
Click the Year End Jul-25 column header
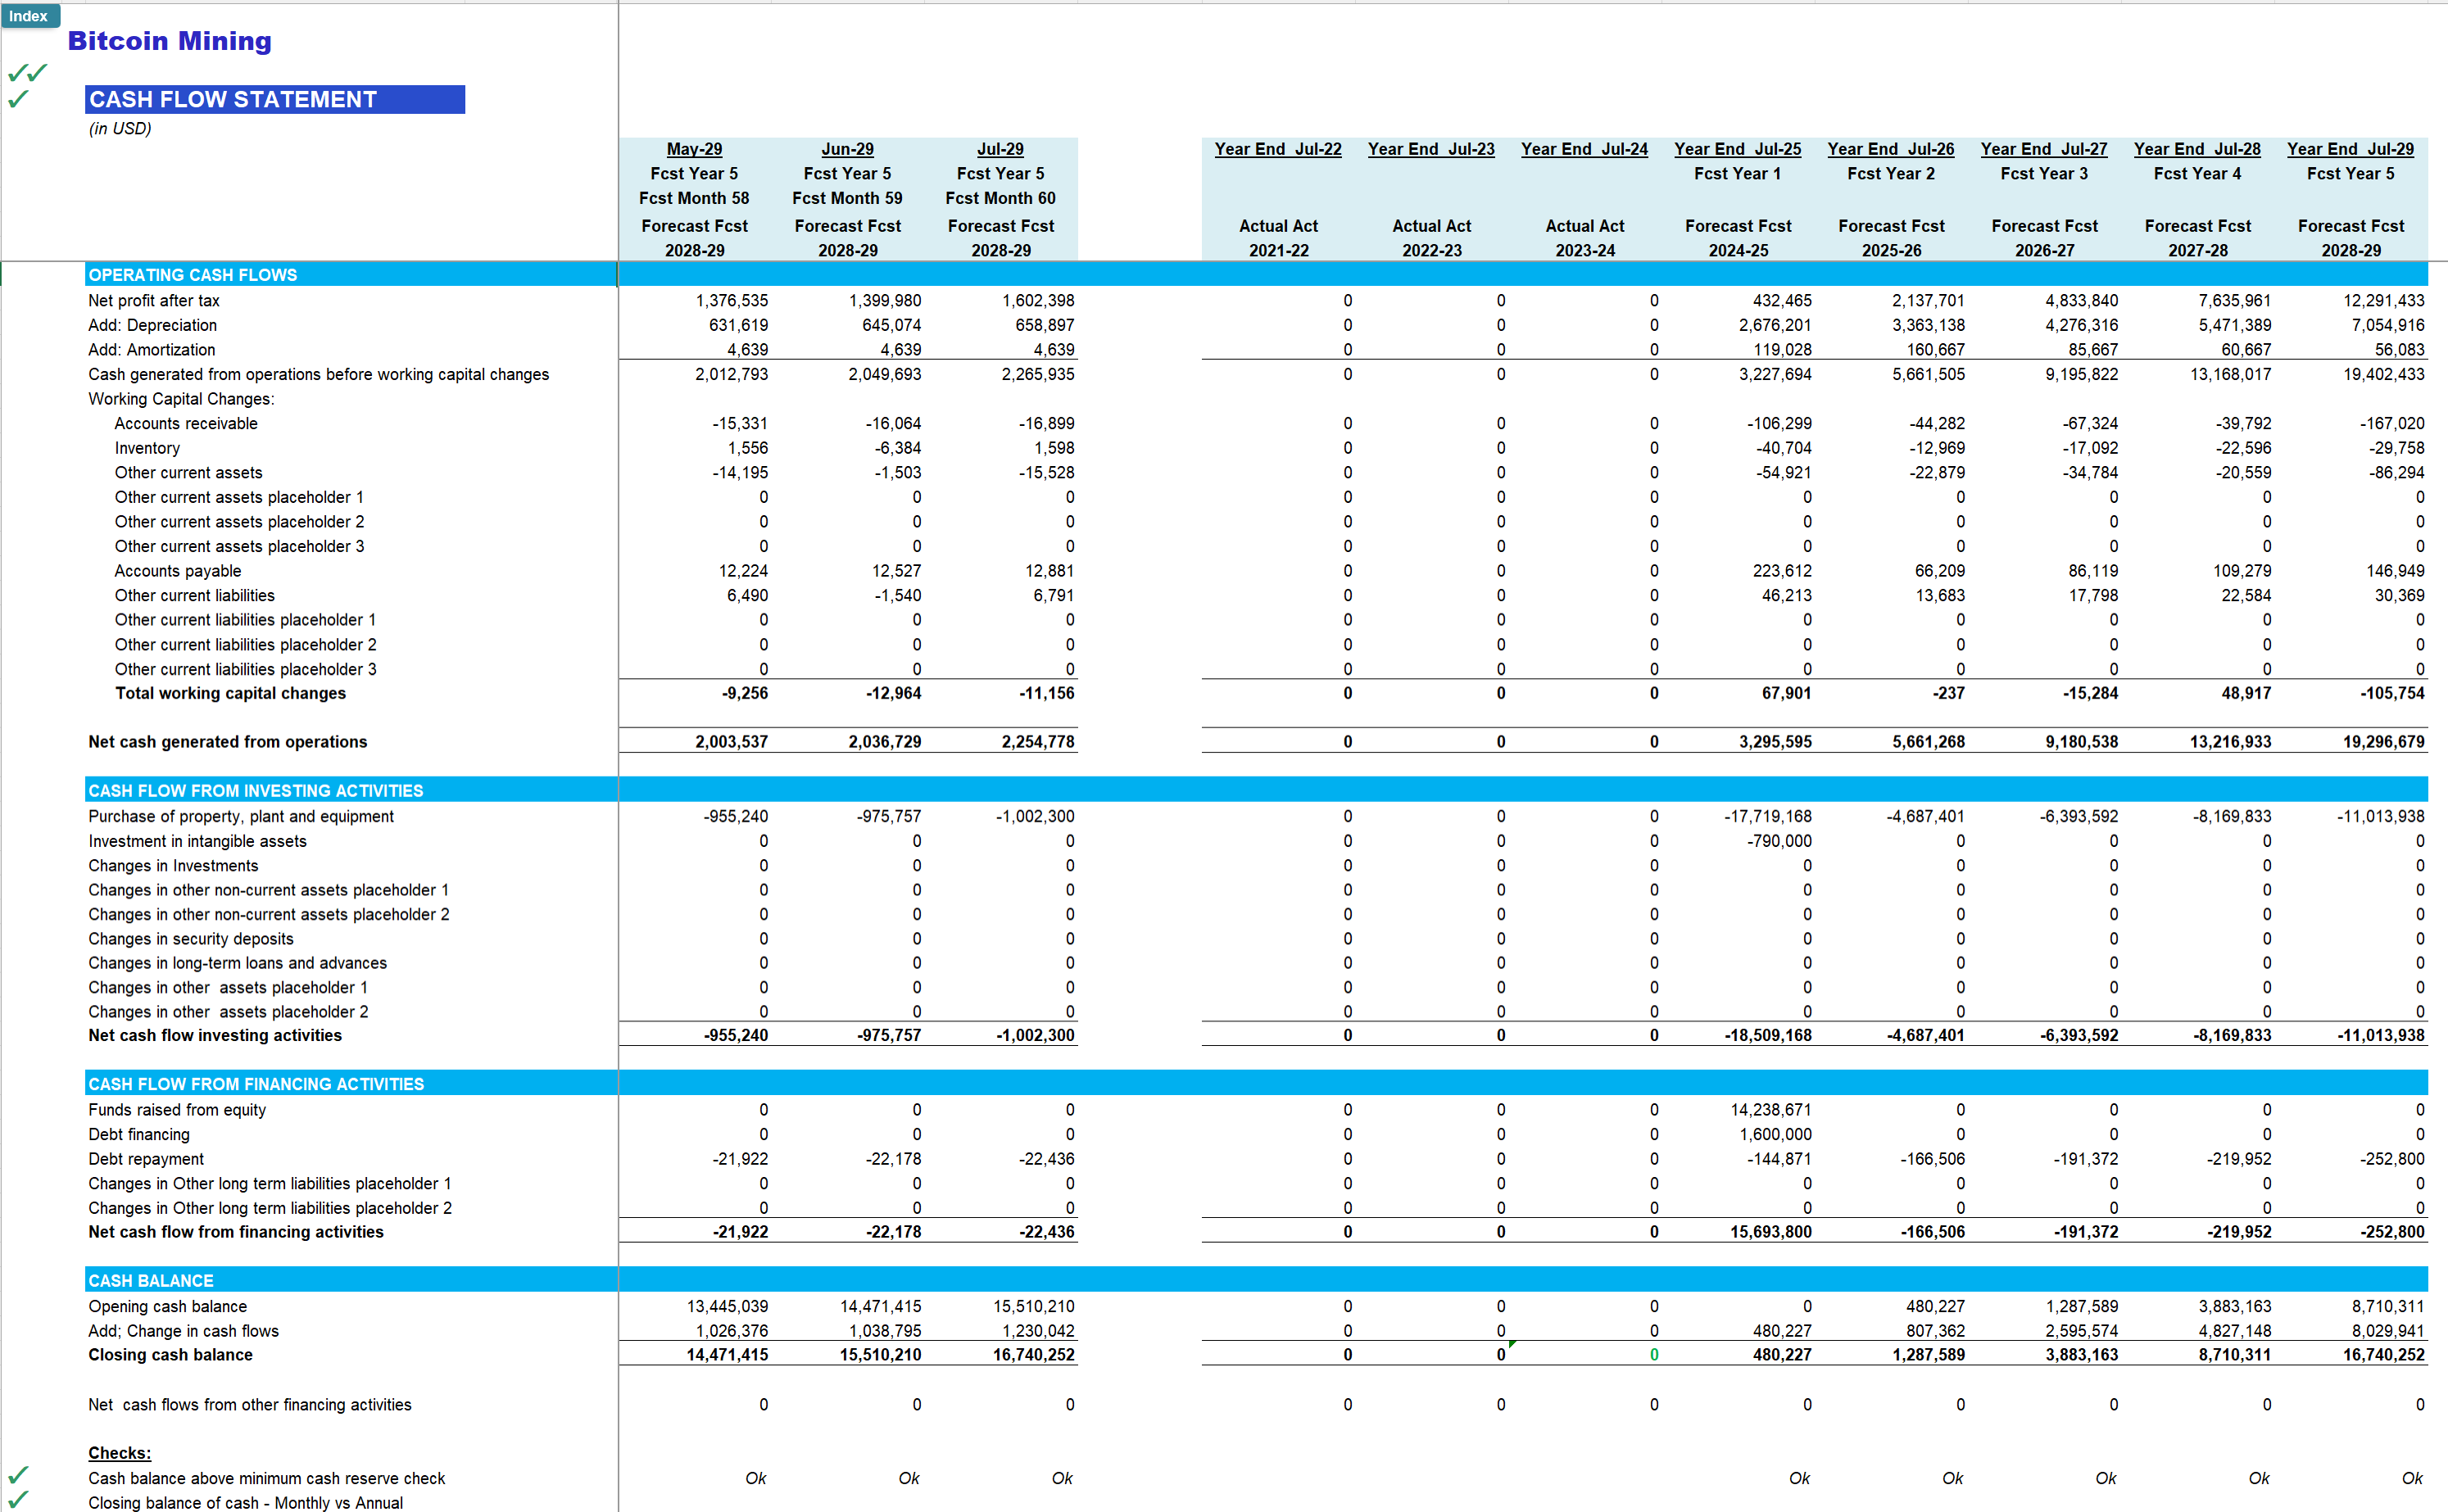pos(1737,148)
